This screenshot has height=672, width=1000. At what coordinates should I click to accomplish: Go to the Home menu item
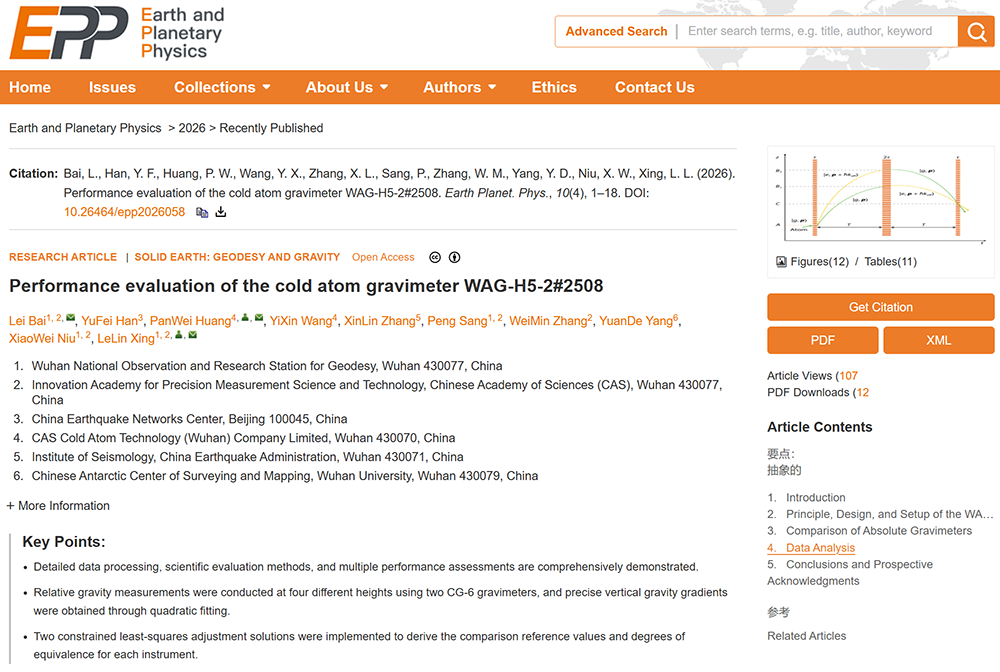(30, 87)
